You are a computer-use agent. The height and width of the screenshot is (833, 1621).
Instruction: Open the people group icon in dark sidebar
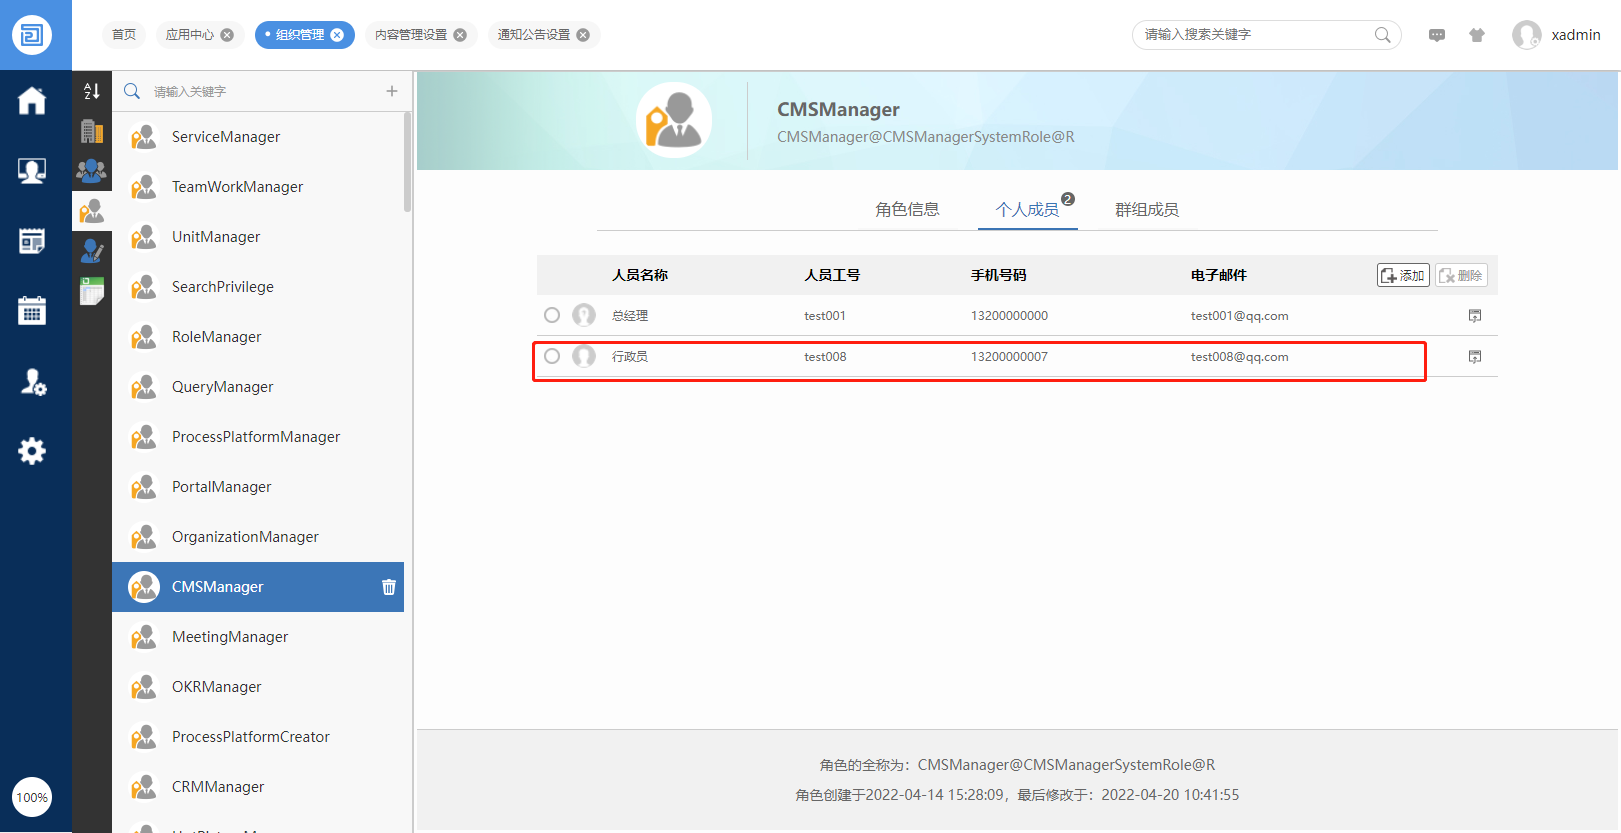(x=92, y=171)
